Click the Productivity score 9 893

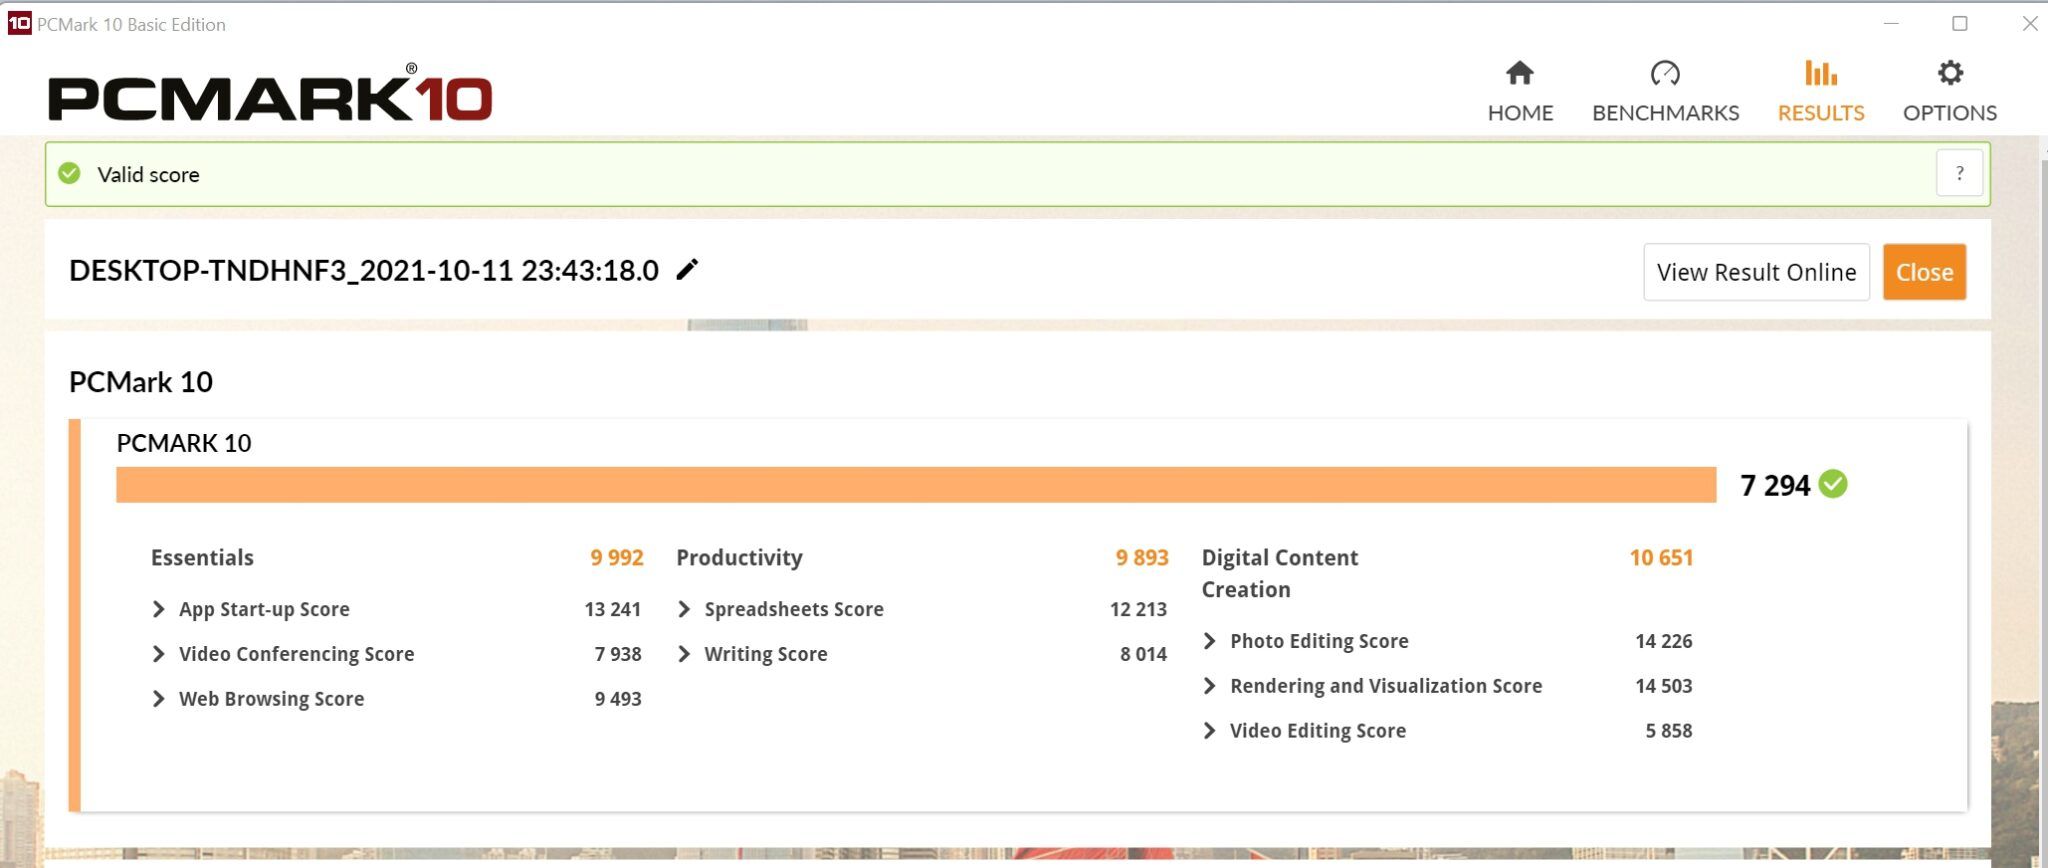pos(1142,557)
